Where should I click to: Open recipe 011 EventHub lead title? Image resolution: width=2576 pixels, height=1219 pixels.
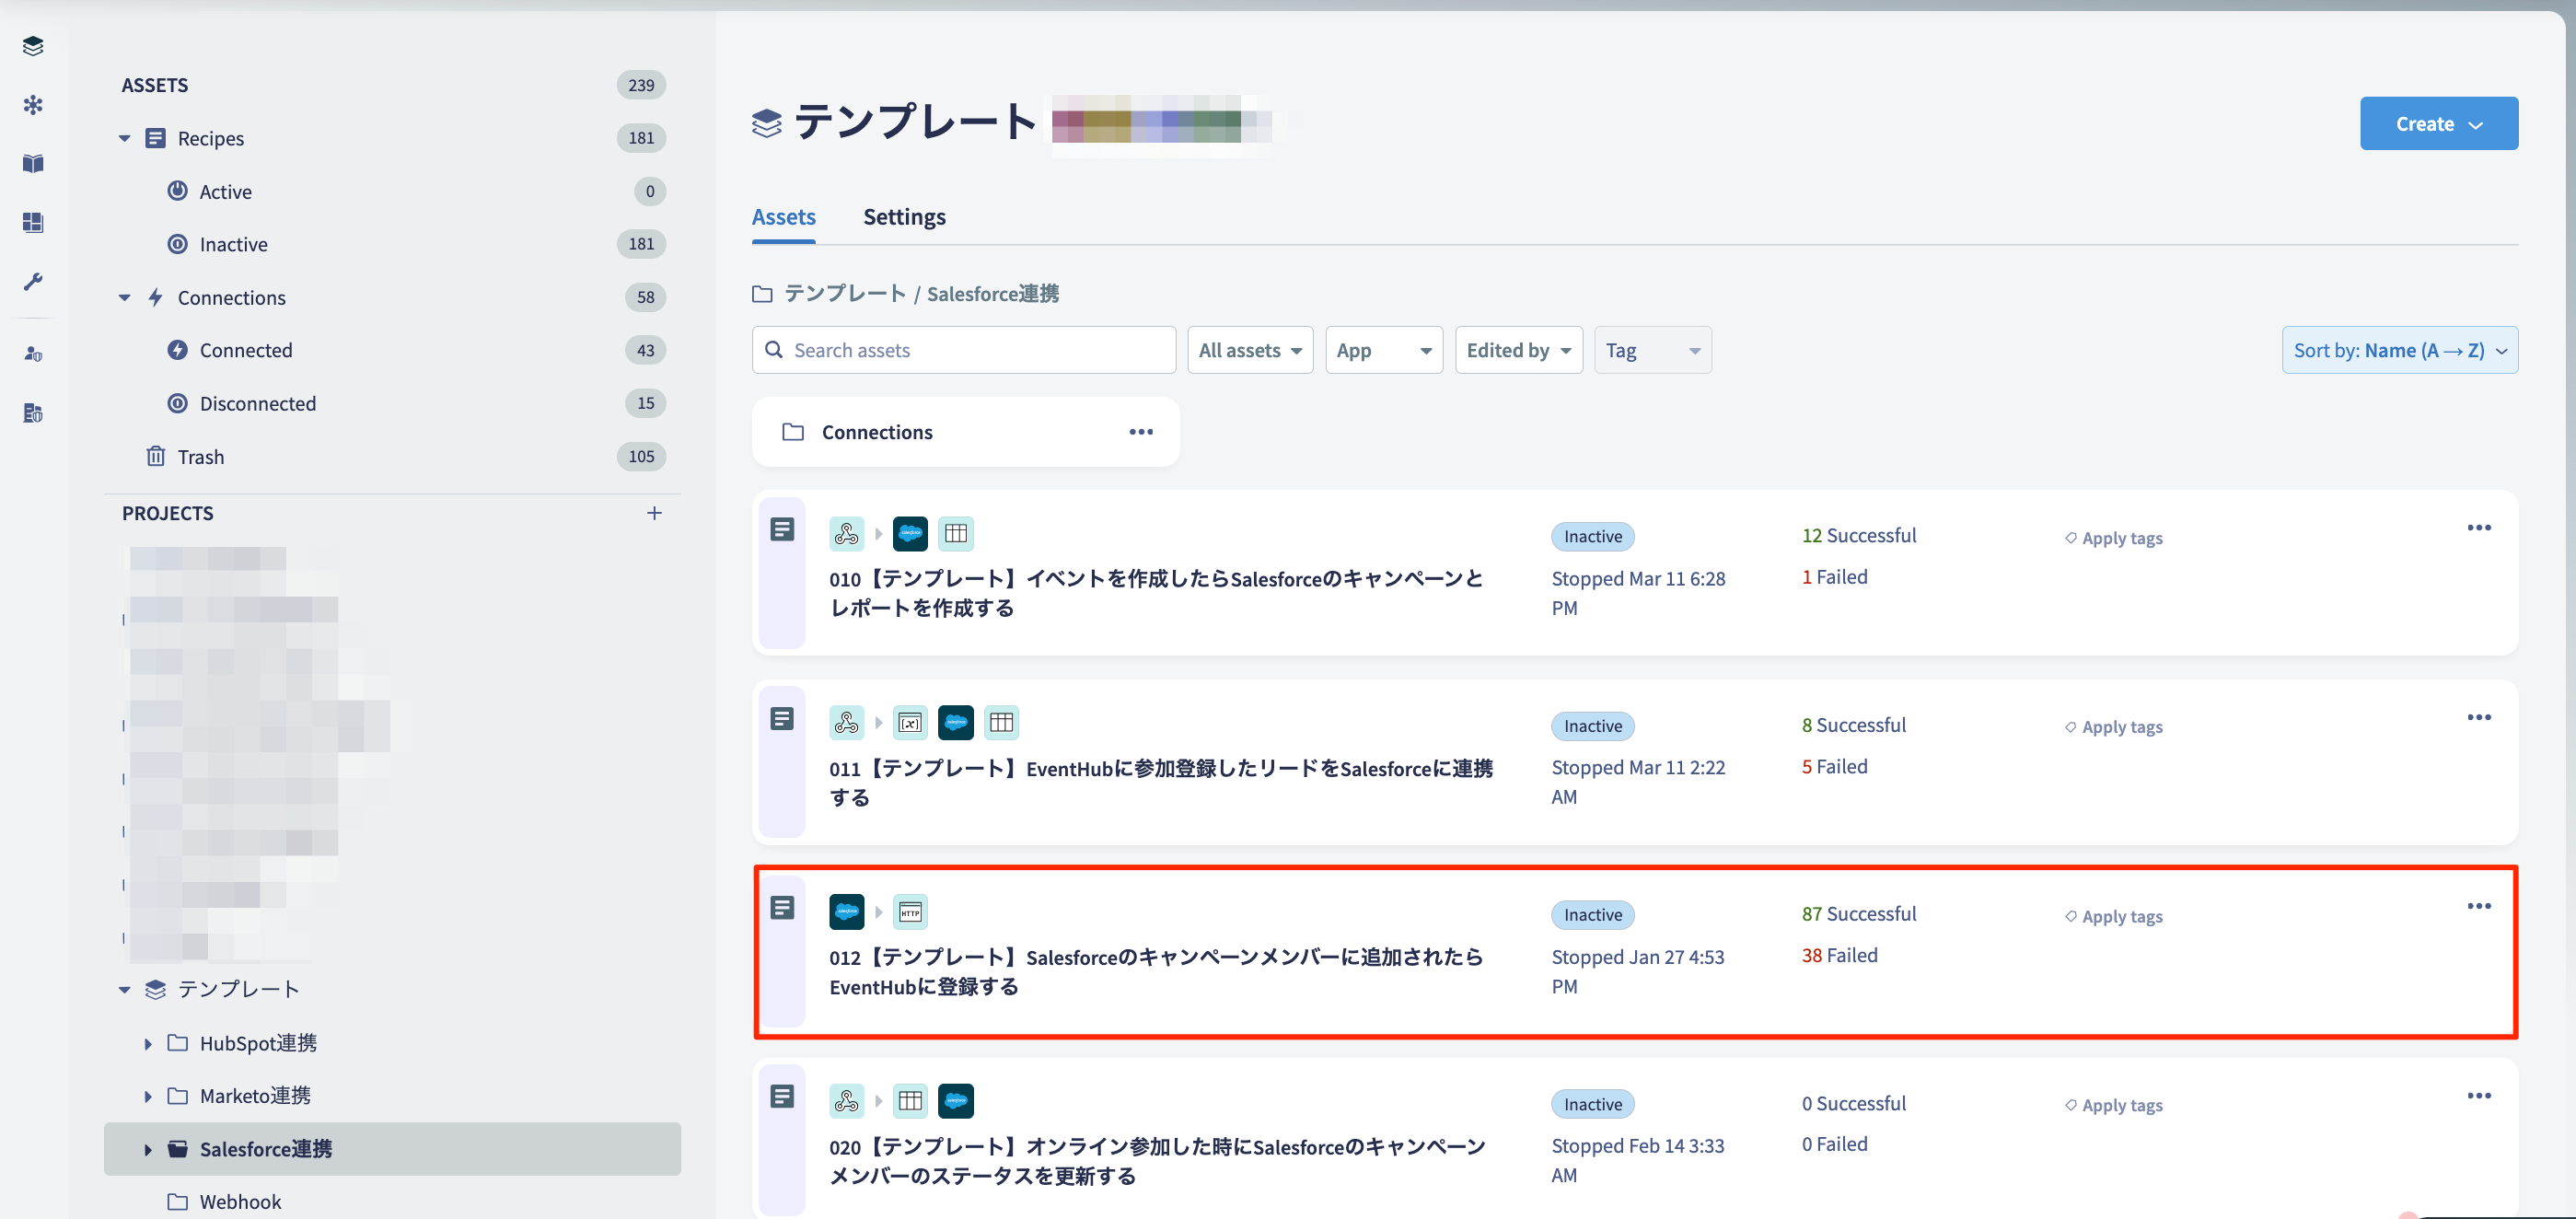point(1160,784)
